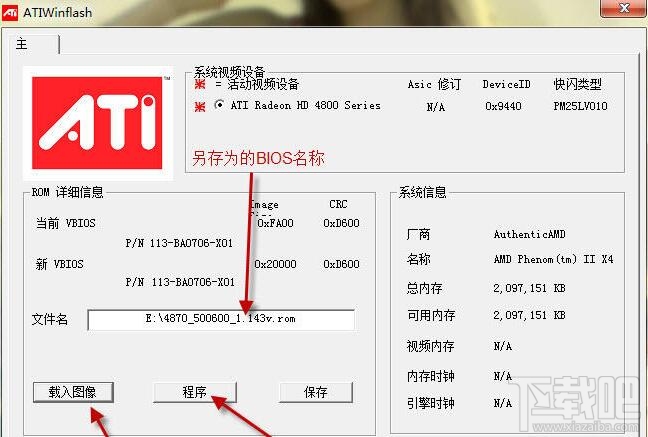Click the ATIWinflash window title text

(x=57, y=12)
